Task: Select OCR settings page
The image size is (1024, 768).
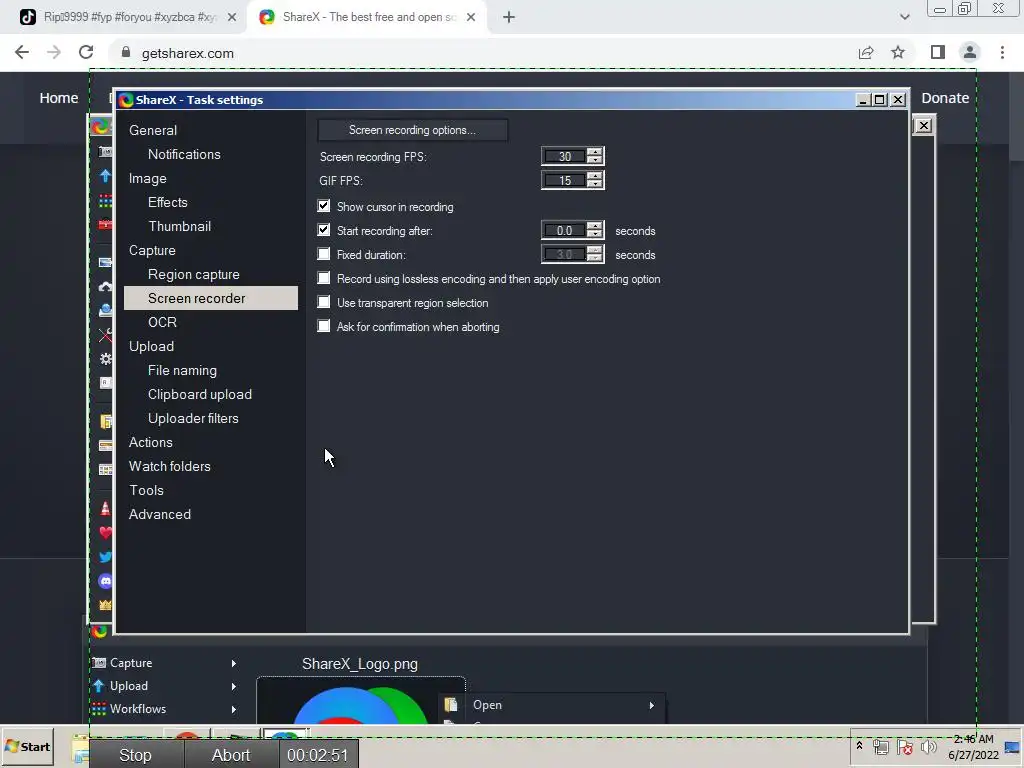Action: click(x=163, y=322)
